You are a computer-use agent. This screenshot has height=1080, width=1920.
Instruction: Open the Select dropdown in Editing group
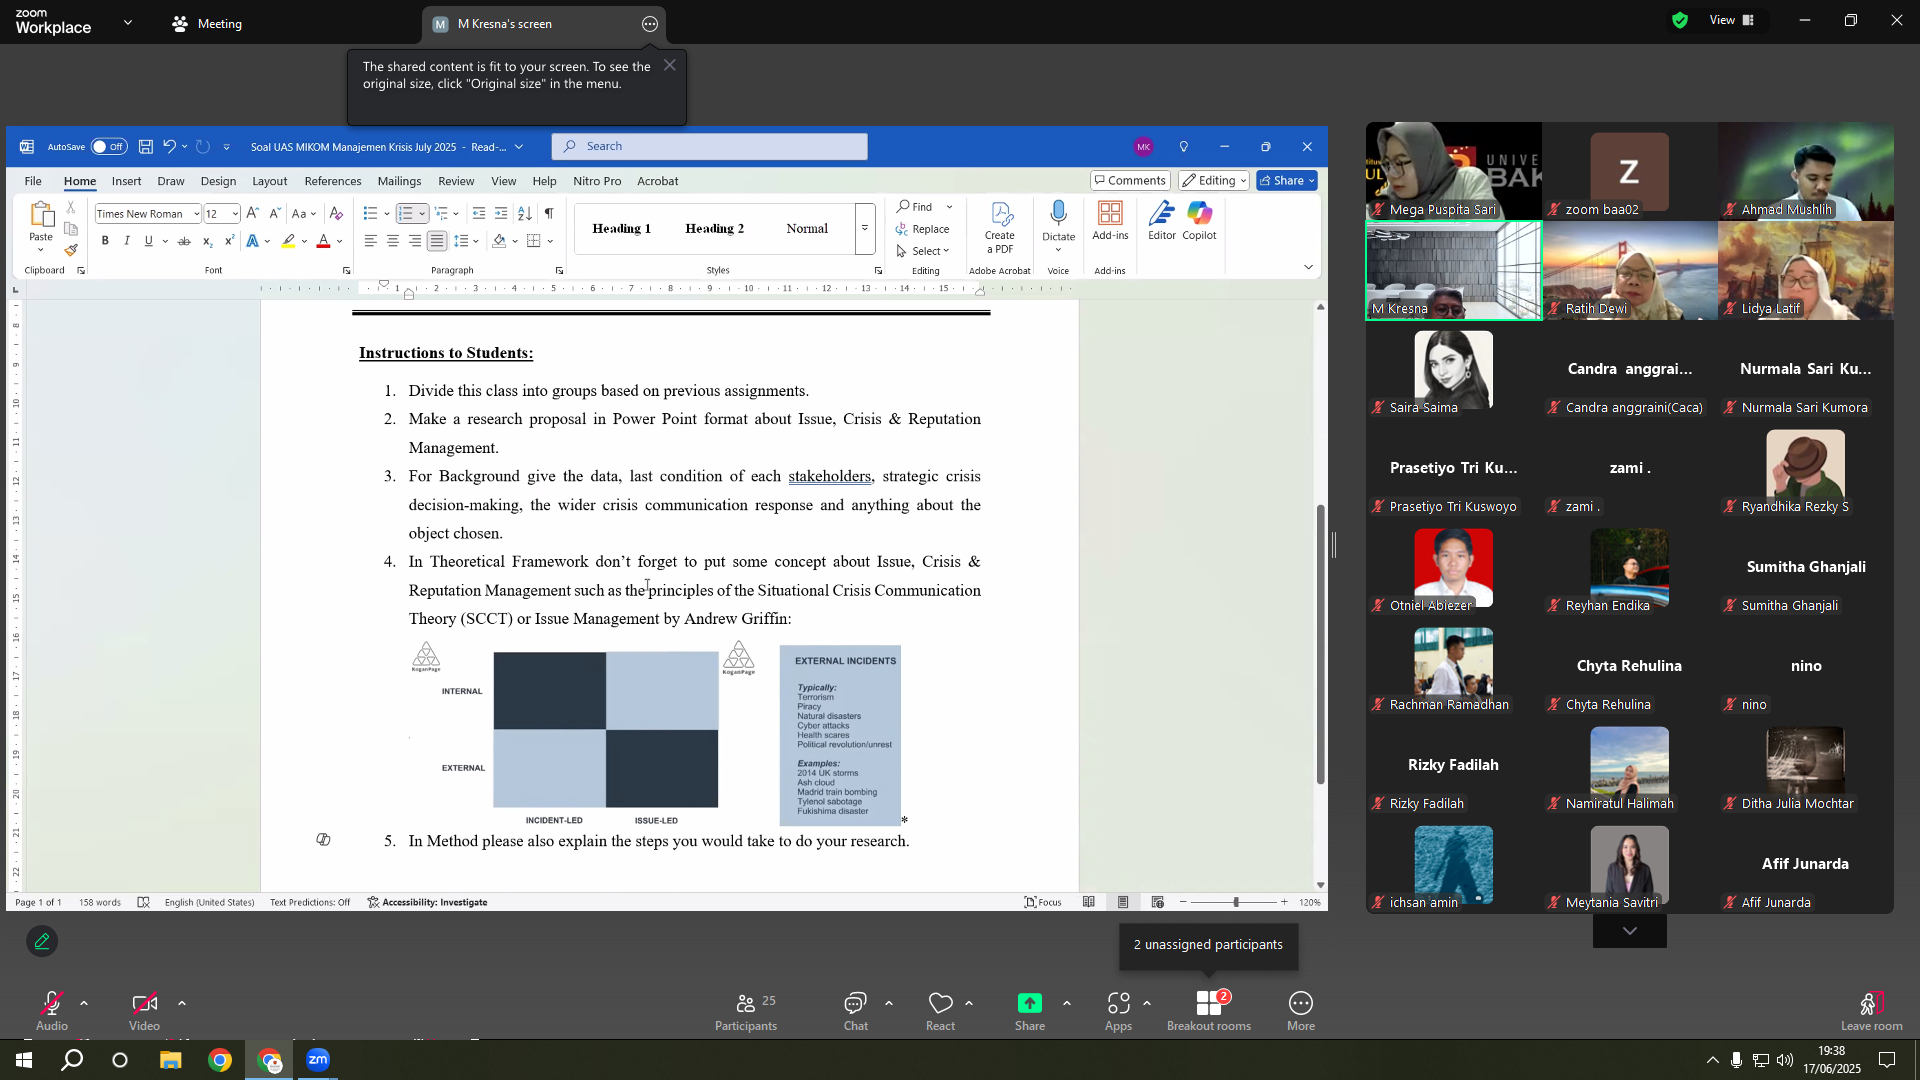point(923,251)
